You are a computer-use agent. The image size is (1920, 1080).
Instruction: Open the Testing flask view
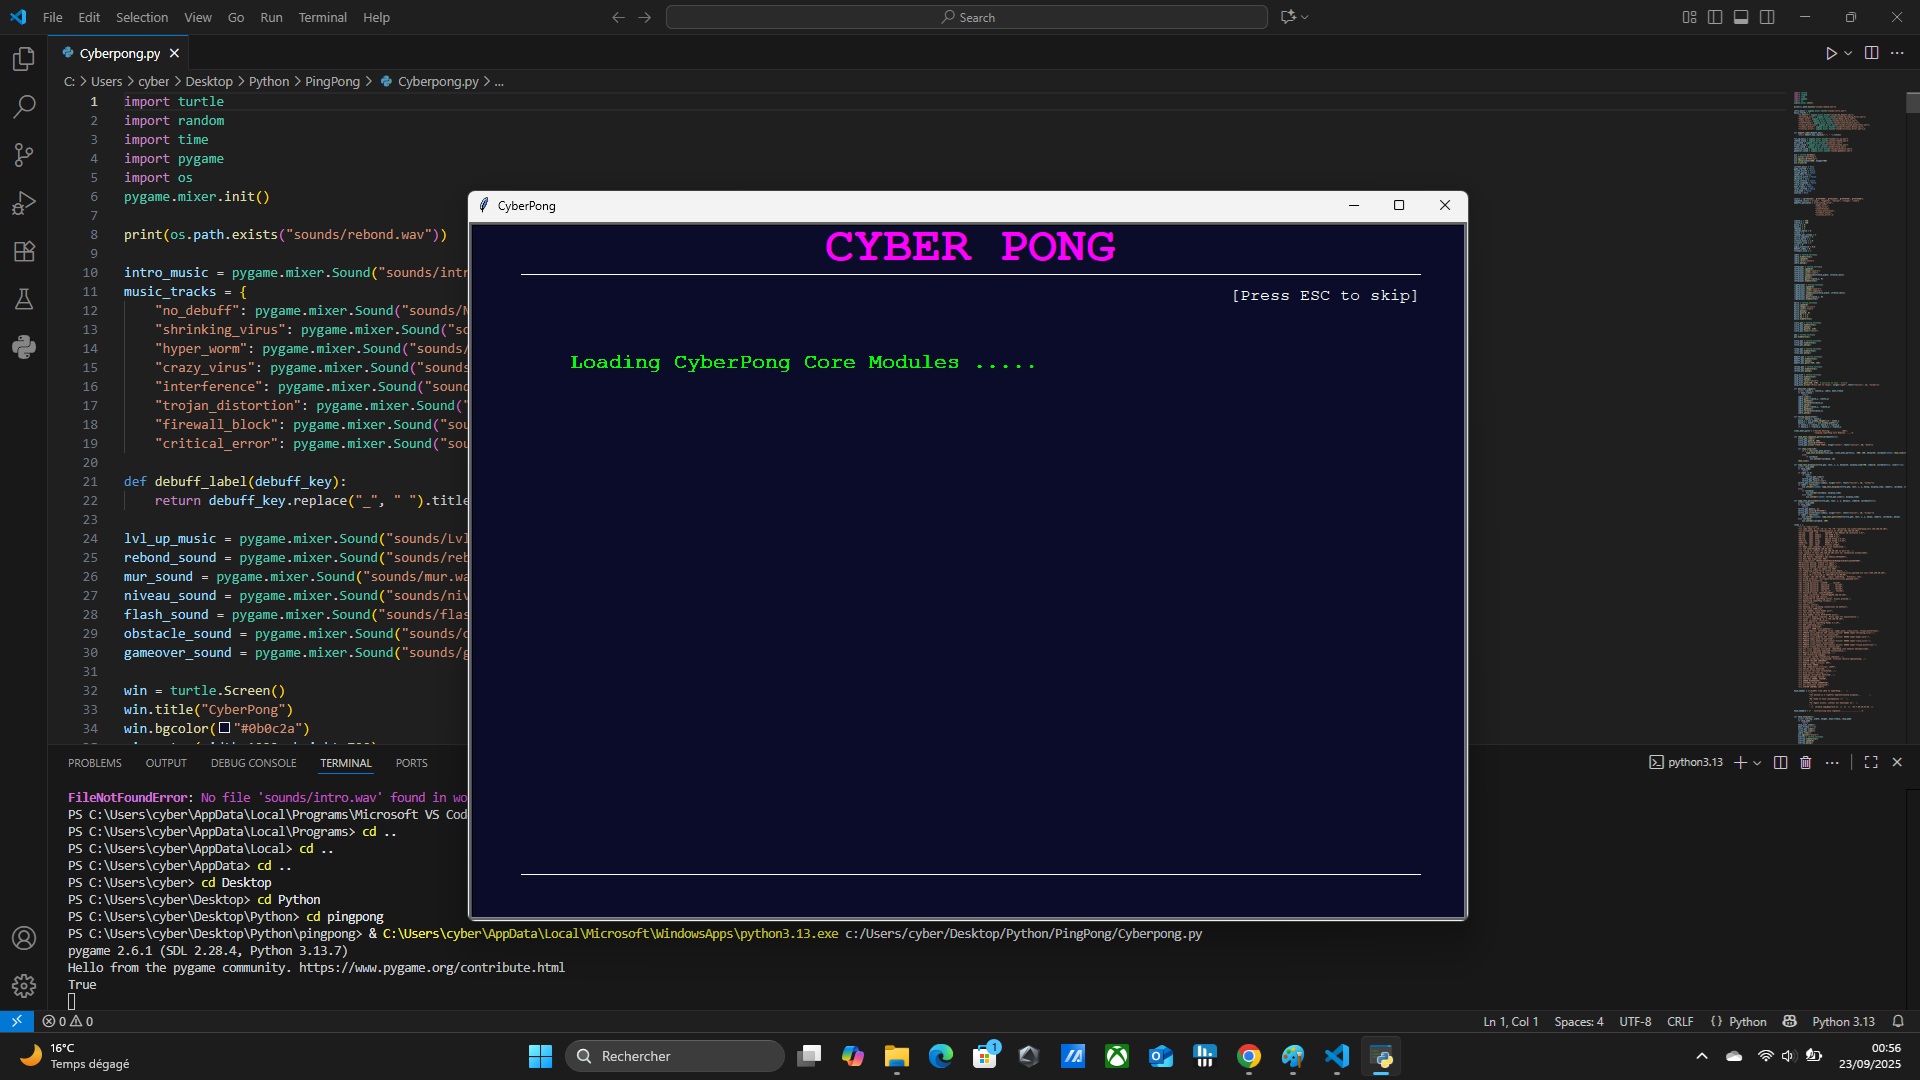tap(24, 299)
